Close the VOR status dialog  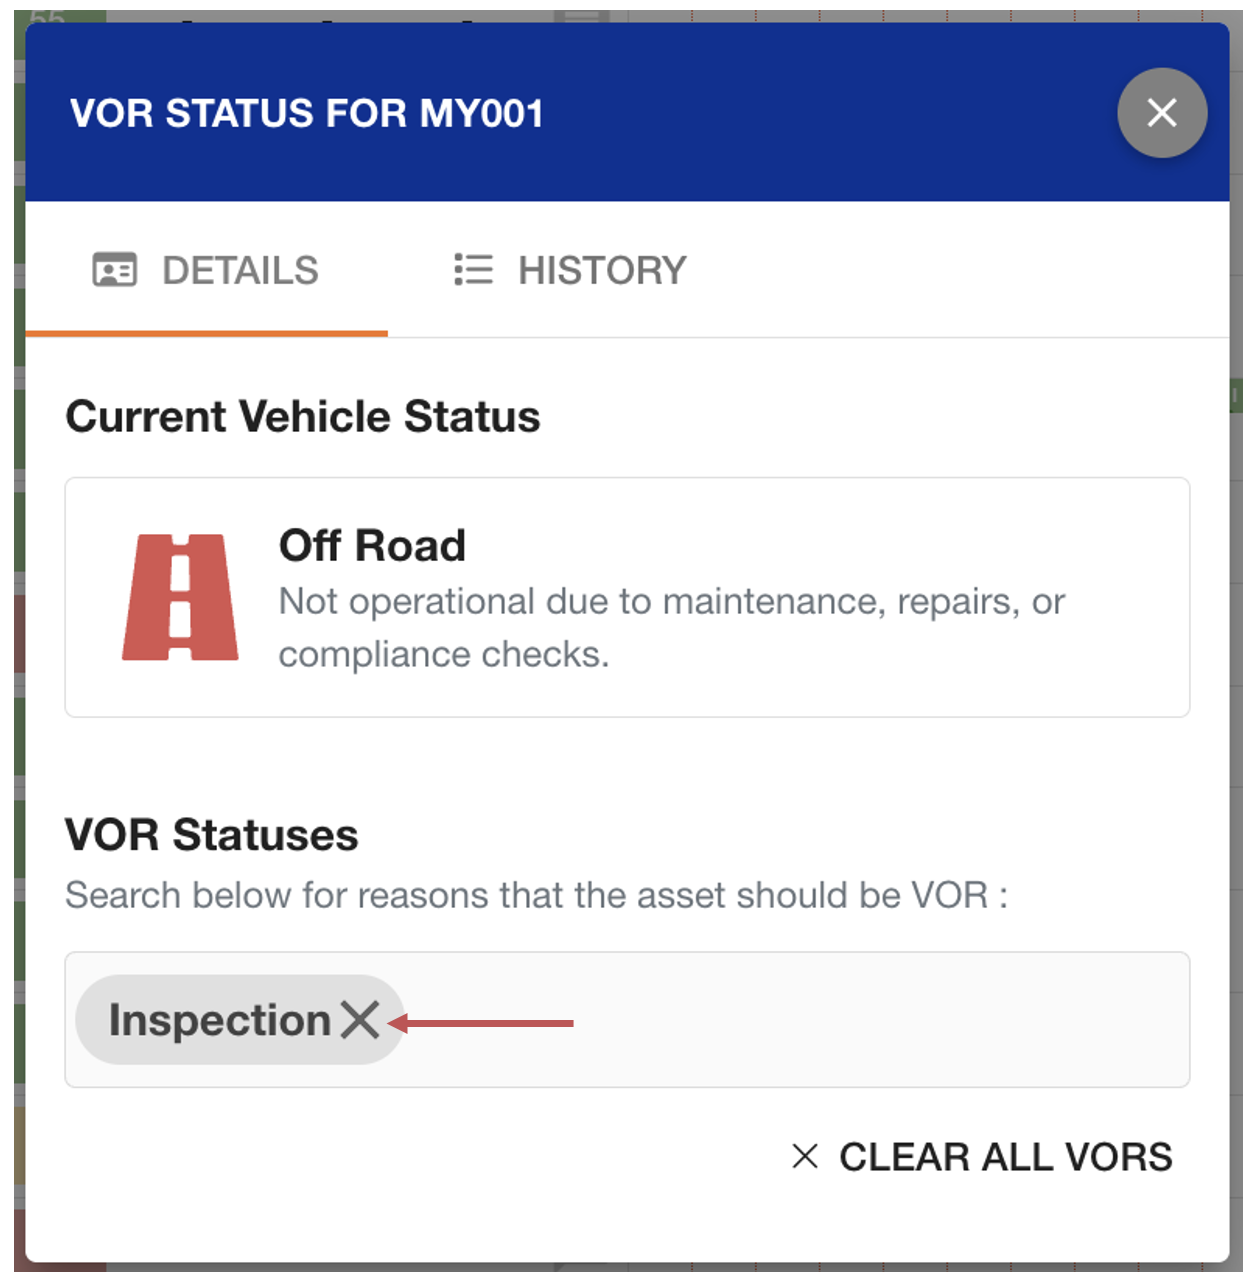[x=1161, y=113]
